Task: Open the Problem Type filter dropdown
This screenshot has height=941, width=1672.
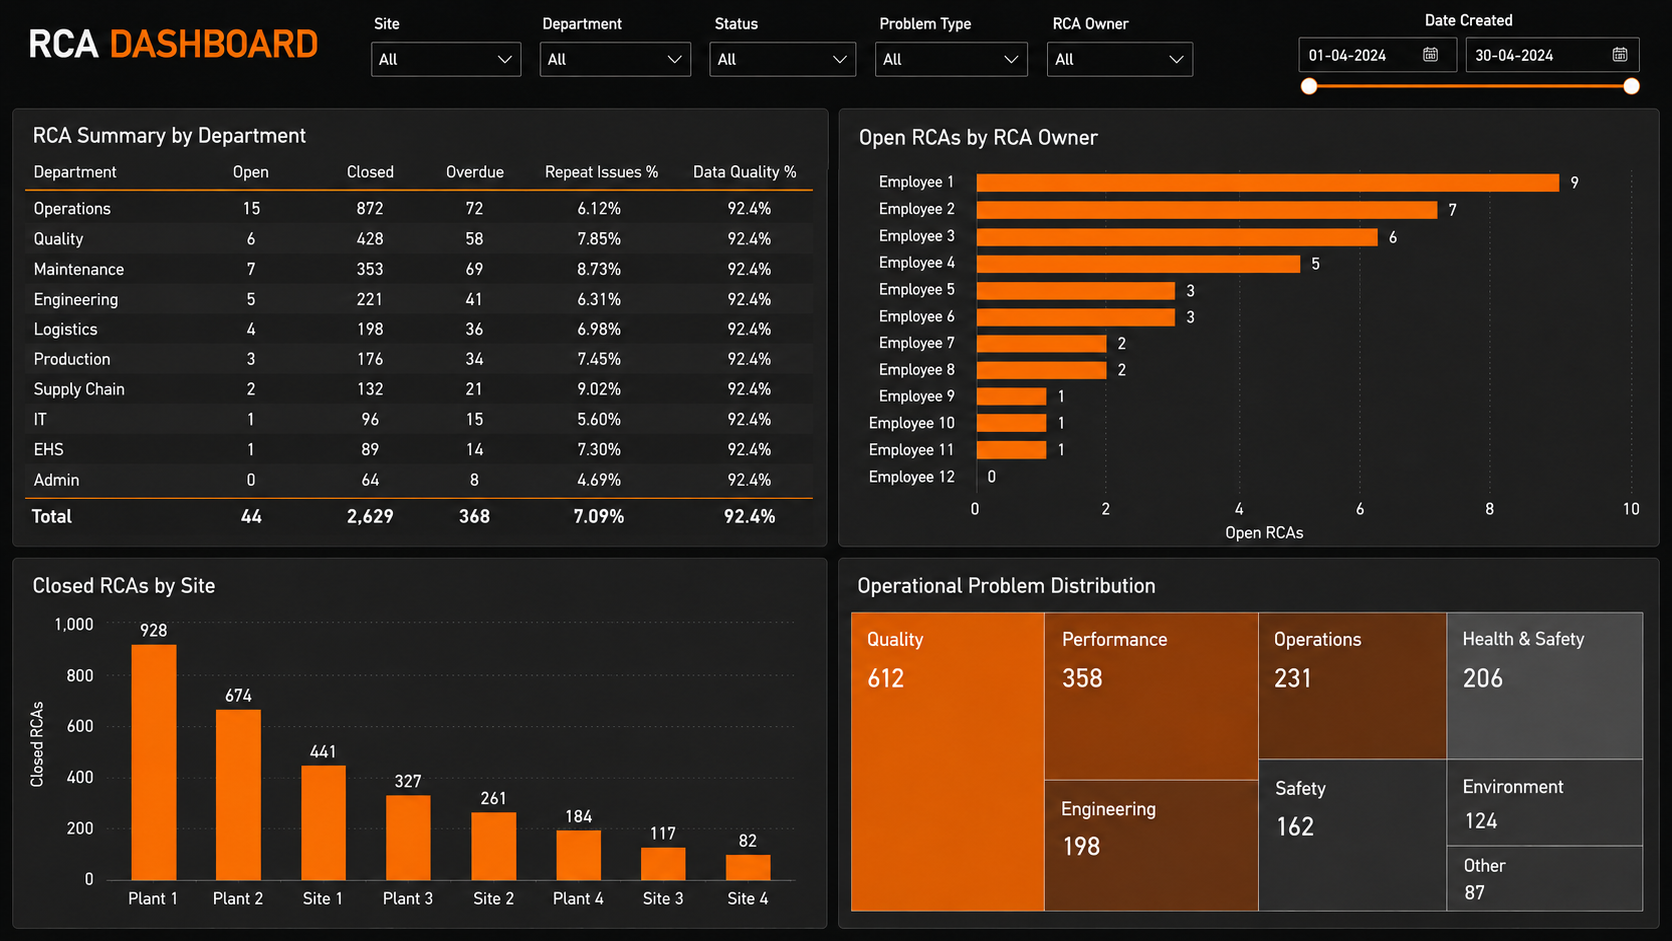Action: 951,59
